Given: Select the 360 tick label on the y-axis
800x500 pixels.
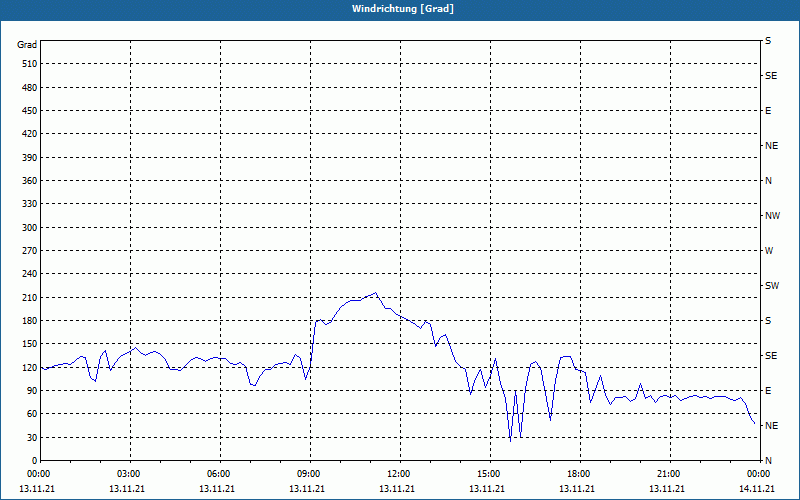Looking at the screenshot, I should coord(30,181).
